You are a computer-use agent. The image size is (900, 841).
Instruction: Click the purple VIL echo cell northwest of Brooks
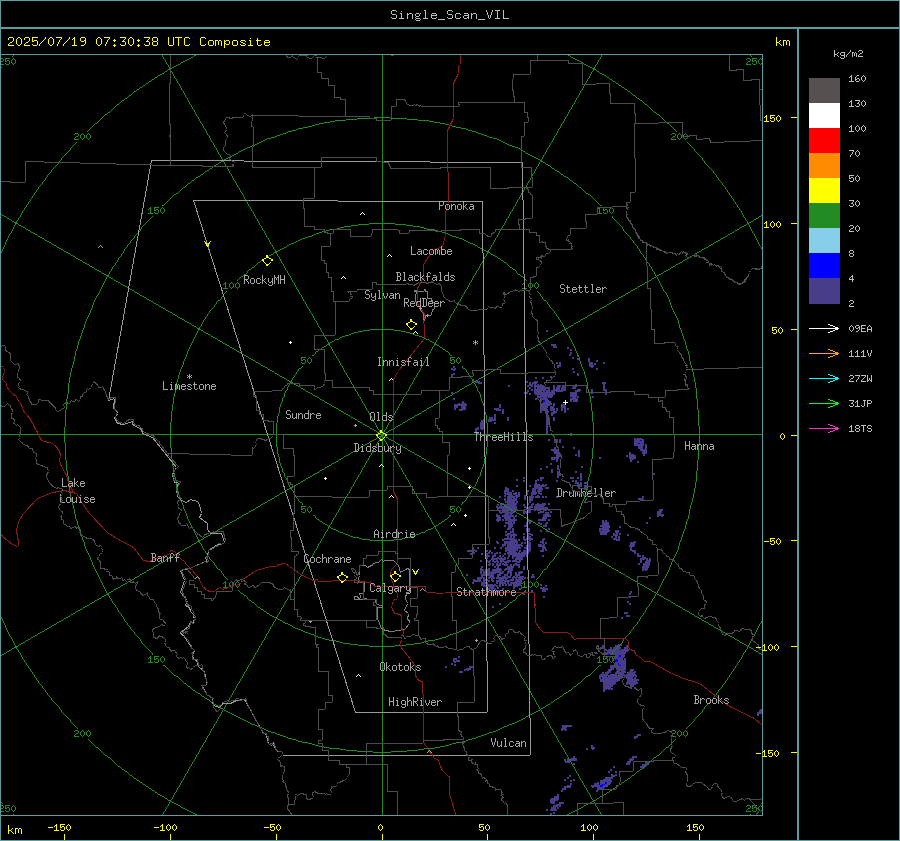tap(617, 667)
